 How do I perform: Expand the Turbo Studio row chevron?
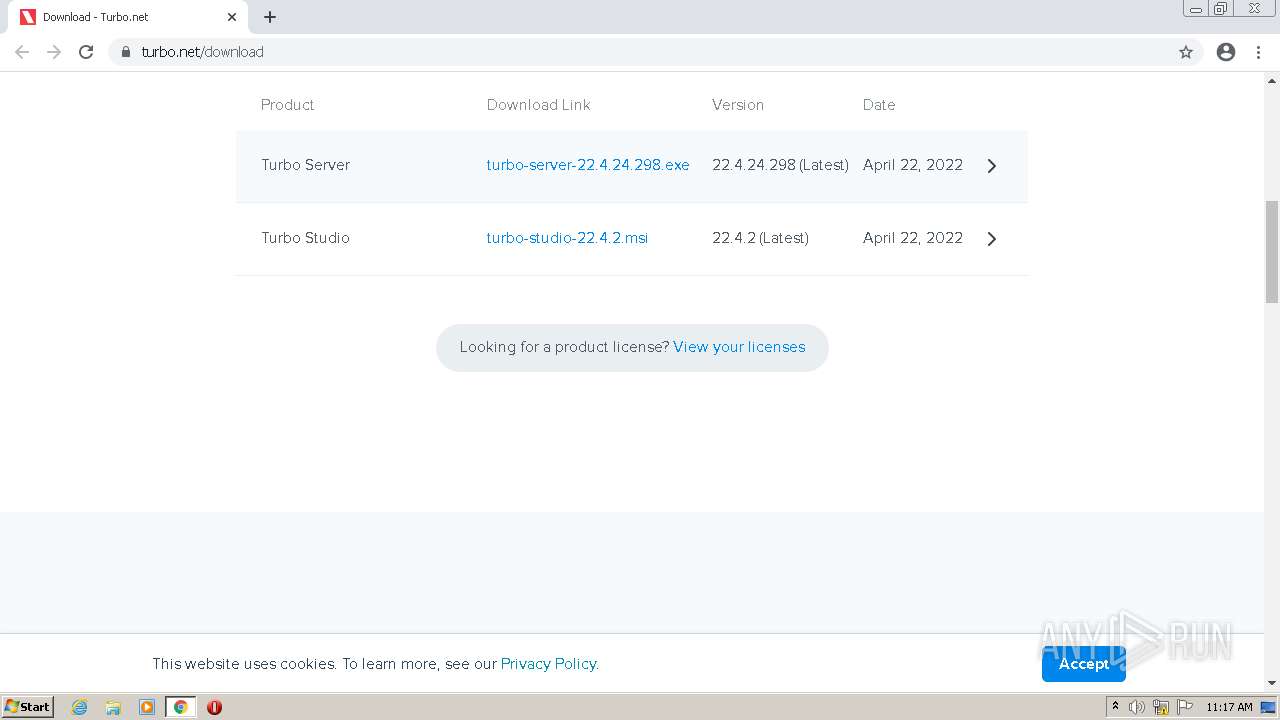click(992, 239)
